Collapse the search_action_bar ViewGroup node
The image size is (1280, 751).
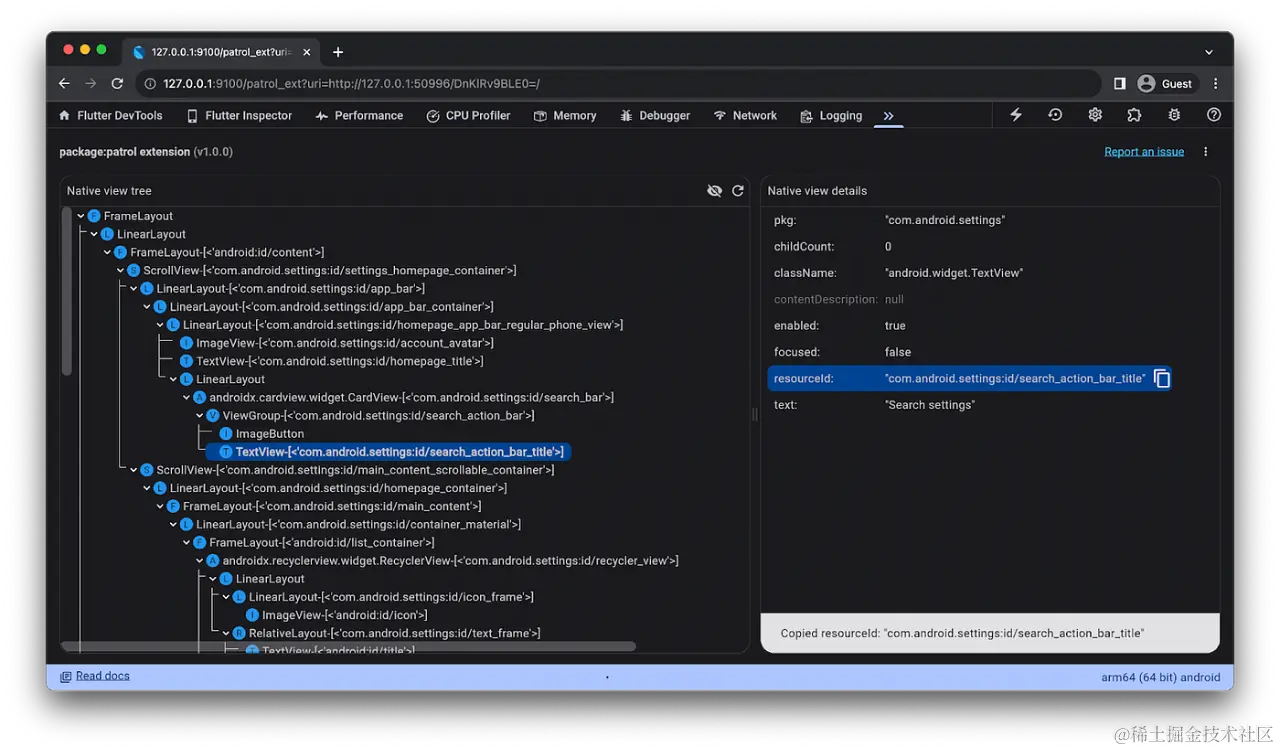coord(199,416)
